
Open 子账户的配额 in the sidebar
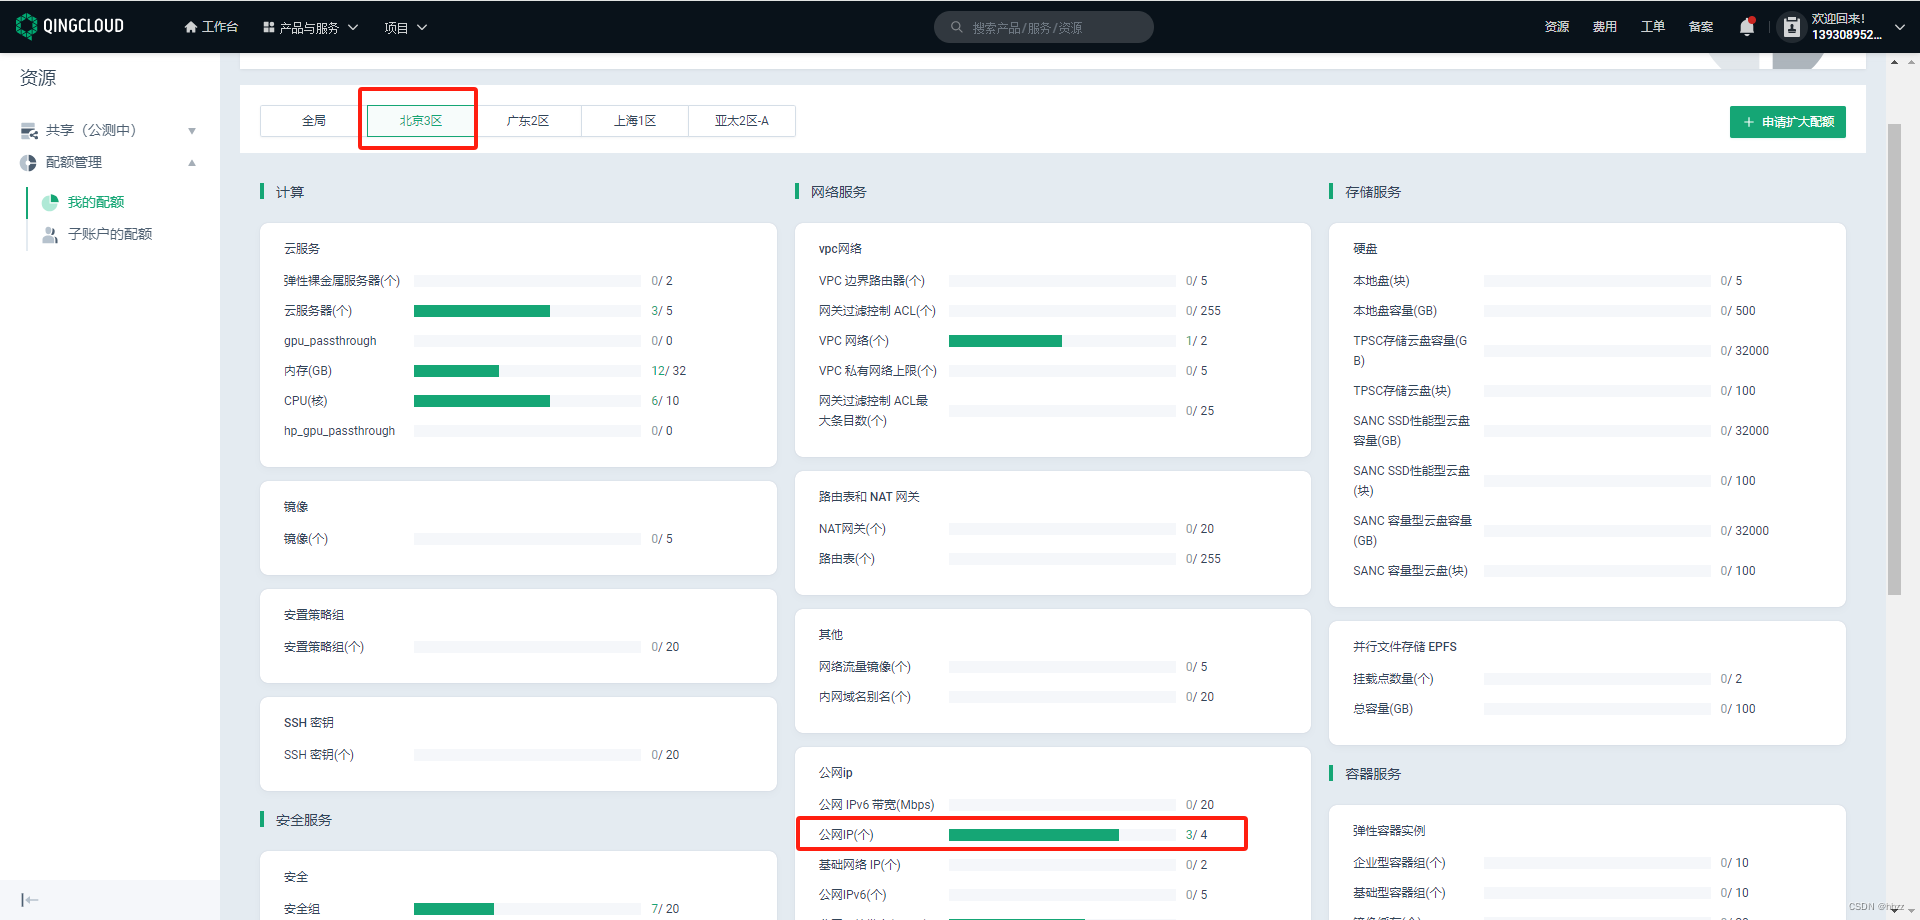[x=110, y=234]
